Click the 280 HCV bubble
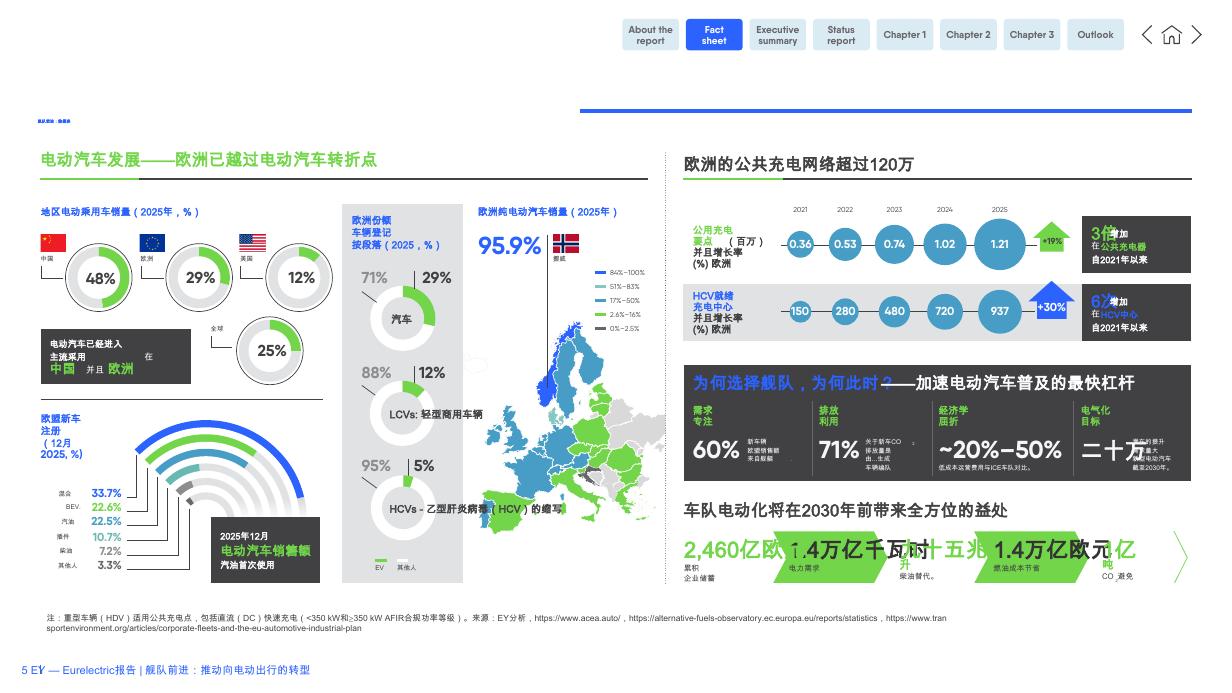 pos(845,311)
